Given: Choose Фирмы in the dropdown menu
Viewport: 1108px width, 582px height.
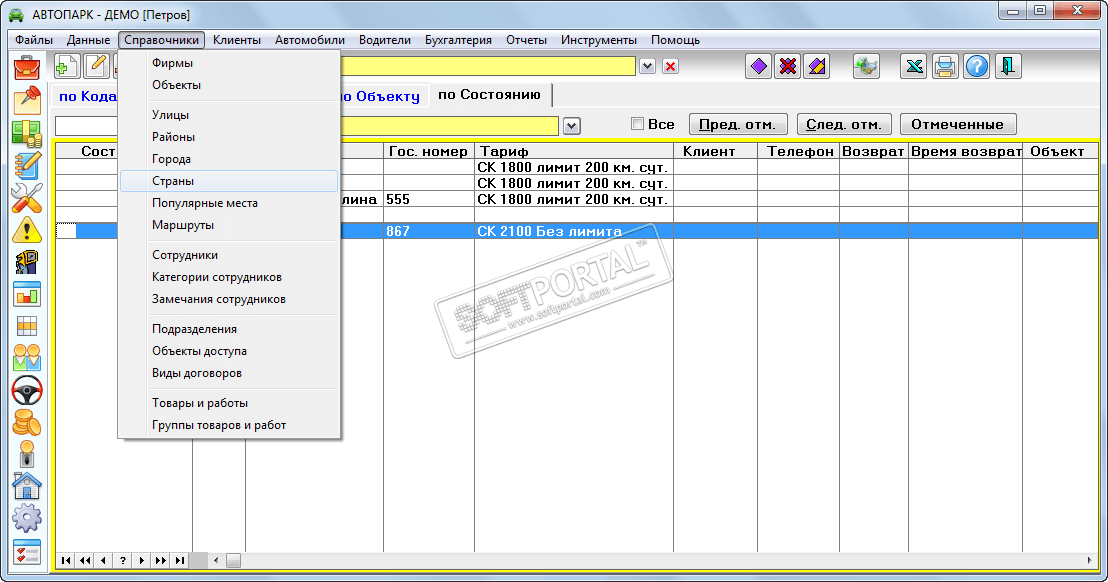Looking at the screenshot, I should coord(229,63).
